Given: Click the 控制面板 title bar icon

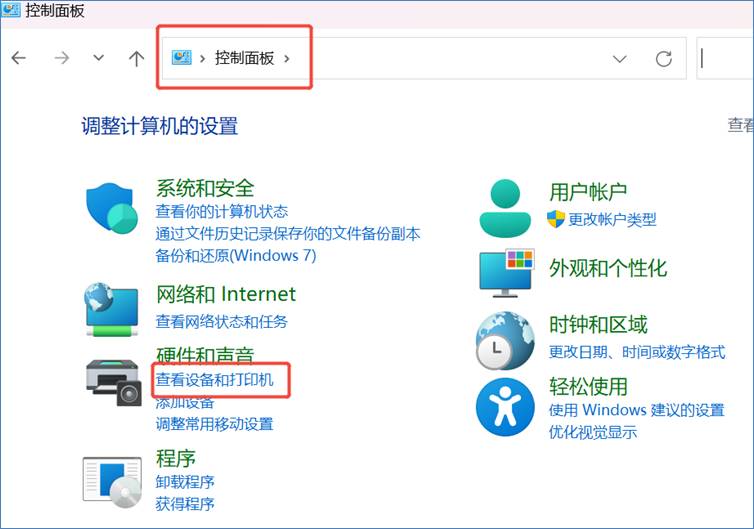Looking at the screenshot, I should pos(11,9).
